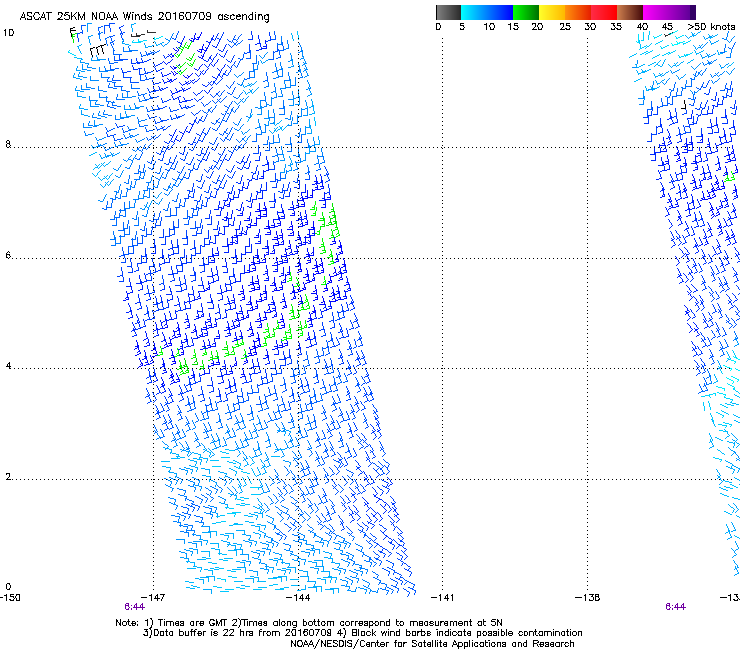Click the longitude label -150
Screen dimensions: 740x650
tap(10, 598)
